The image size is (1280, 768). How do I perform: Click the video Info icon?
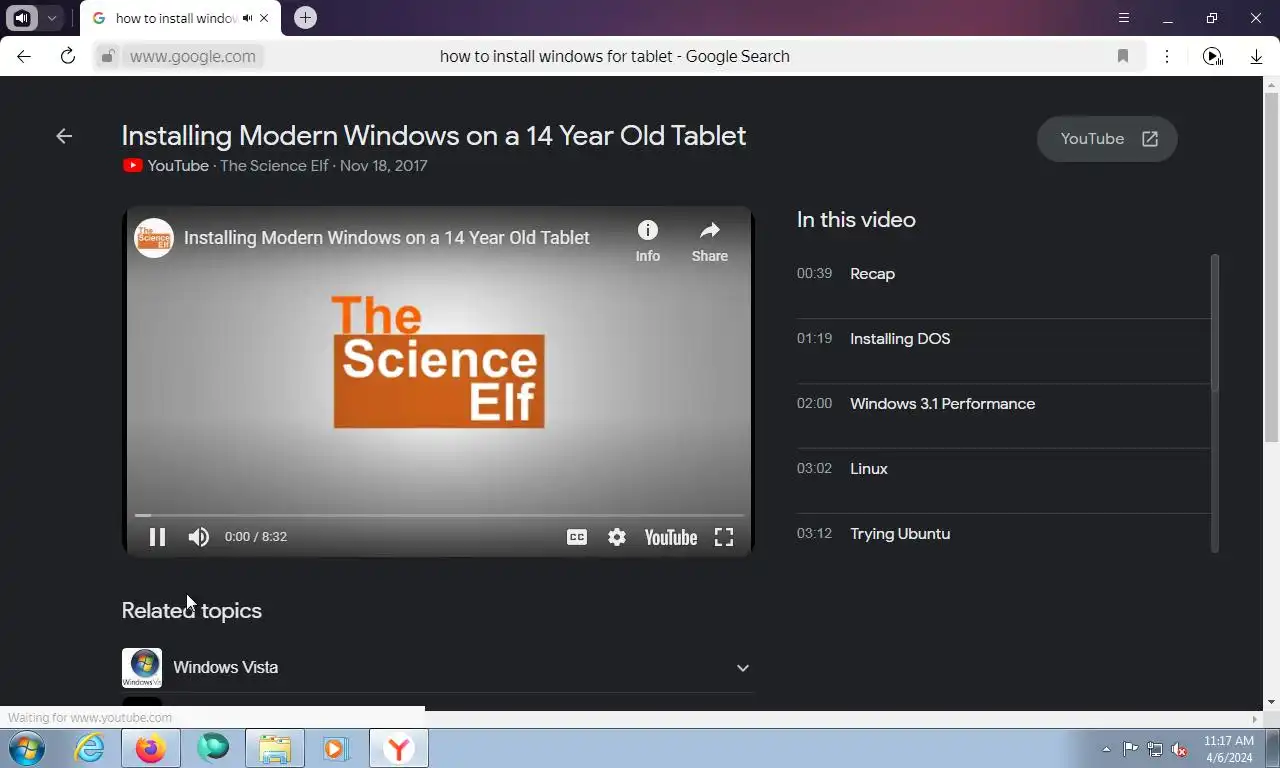(x=648, y=241)
